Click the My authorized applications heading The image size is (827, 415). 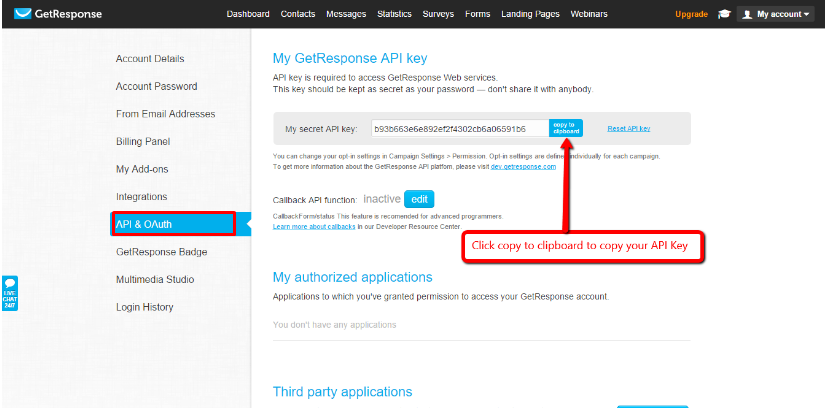[352, 277]
